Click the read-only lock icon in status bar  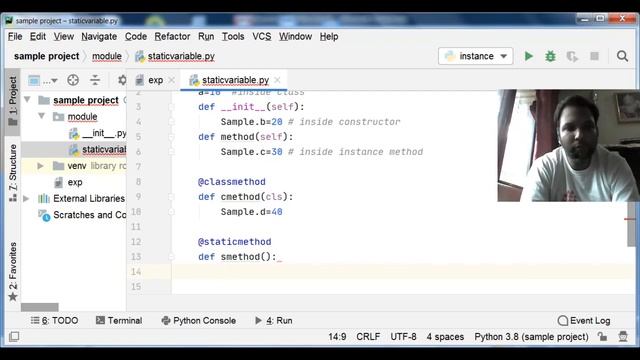coord(602,336)
